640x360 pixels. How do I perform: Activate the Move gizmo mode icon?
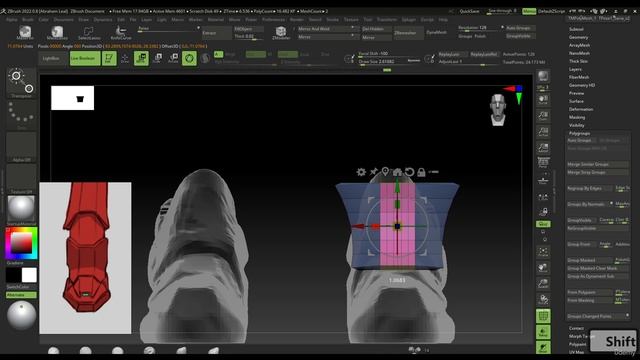click(x=141, y=58)
